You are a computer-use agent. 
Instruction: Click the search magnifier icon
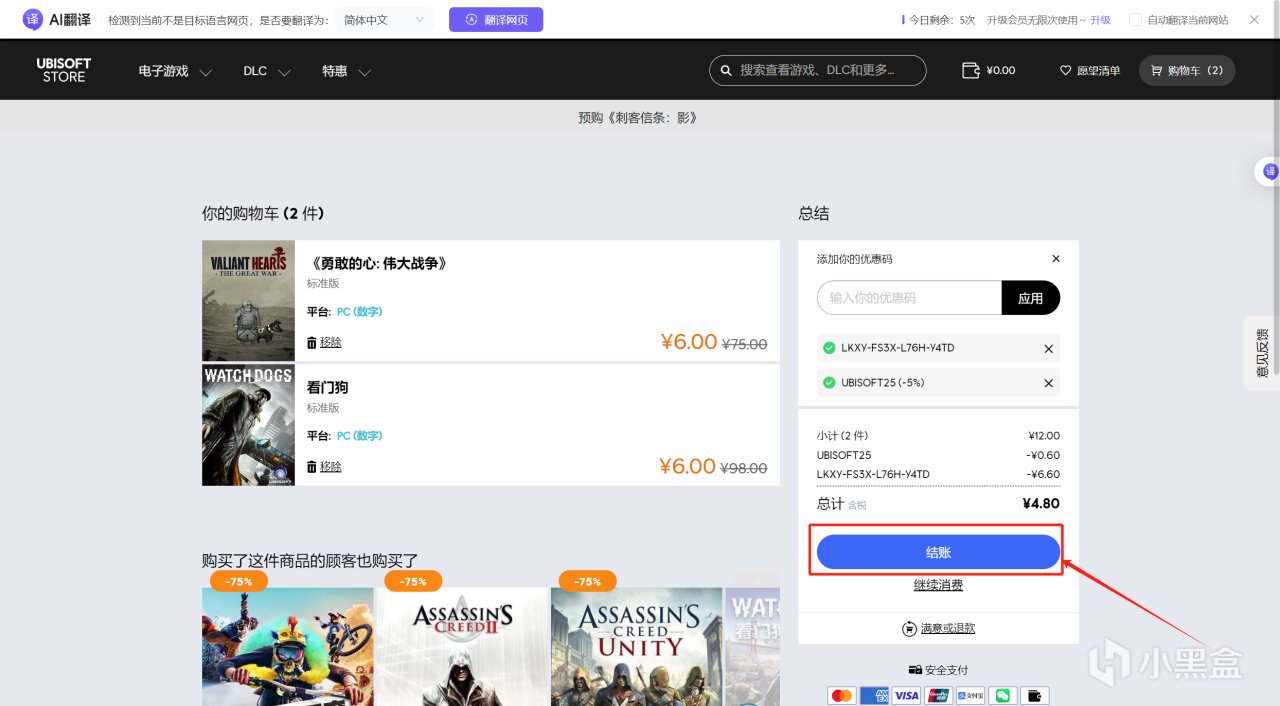pos(725,70)
